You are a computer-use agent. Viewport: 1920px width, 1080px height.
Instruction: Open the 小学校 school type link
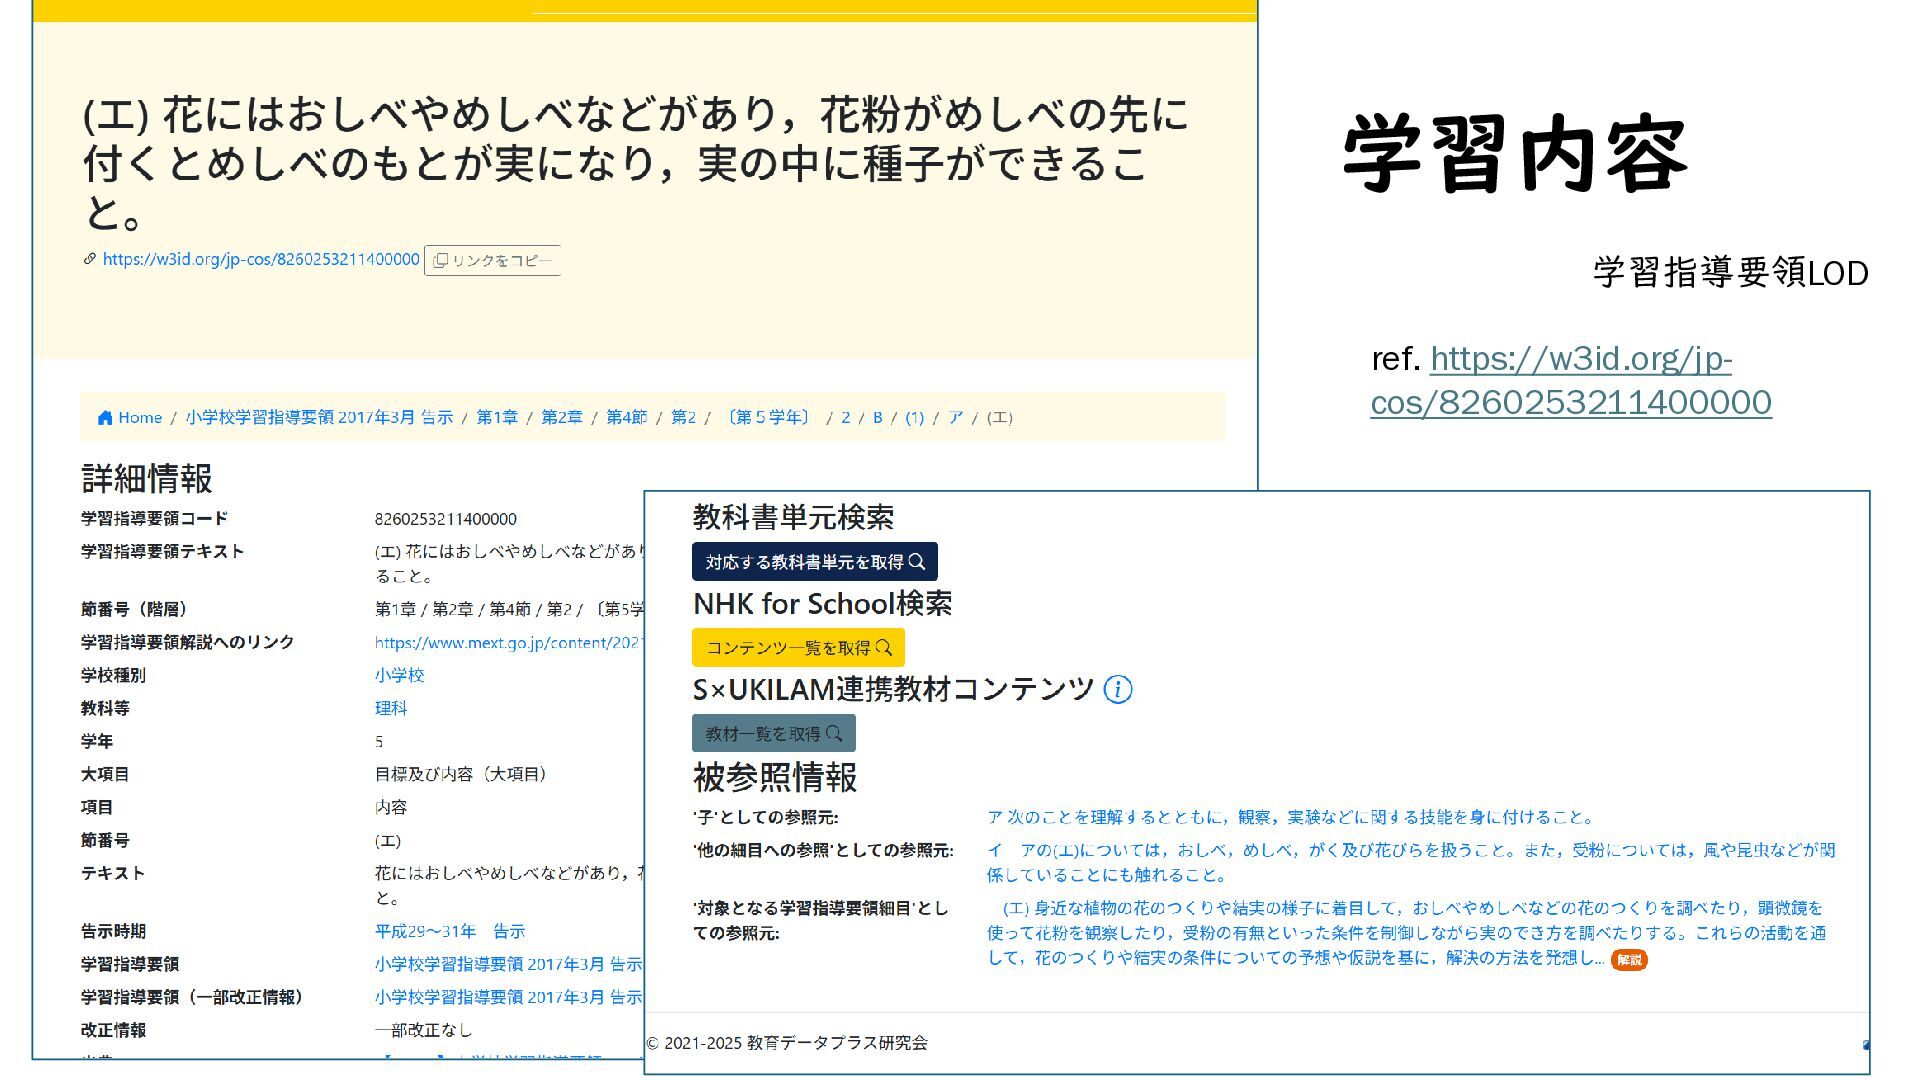point(399,675)
